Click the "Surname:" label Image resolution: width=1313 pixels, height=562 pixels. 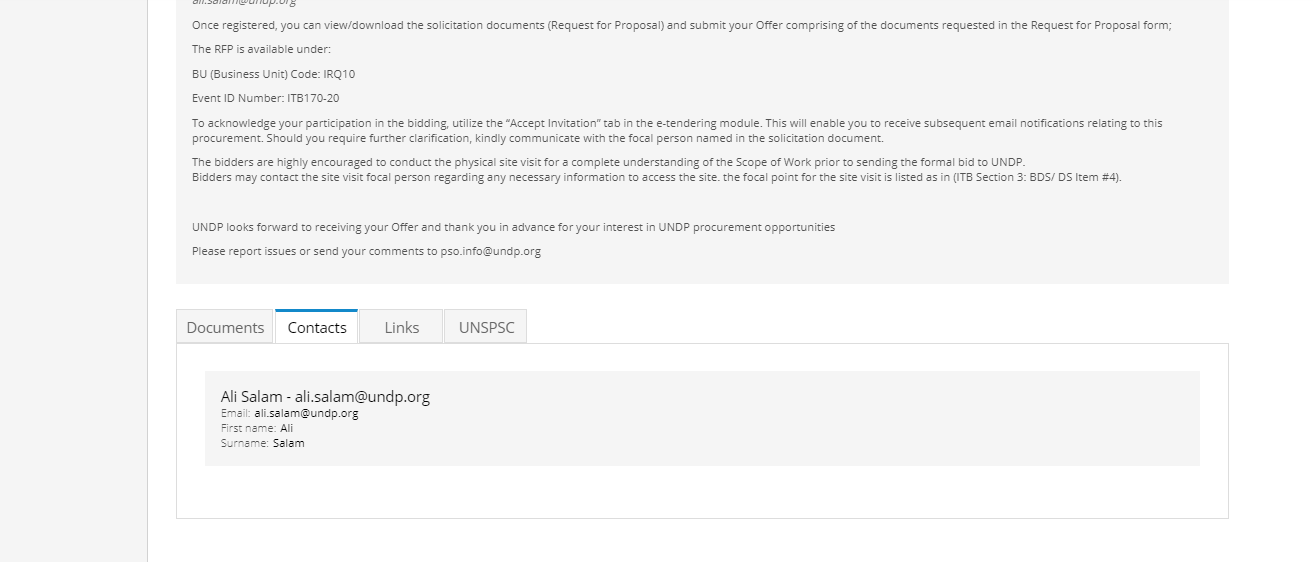(245, 443)
